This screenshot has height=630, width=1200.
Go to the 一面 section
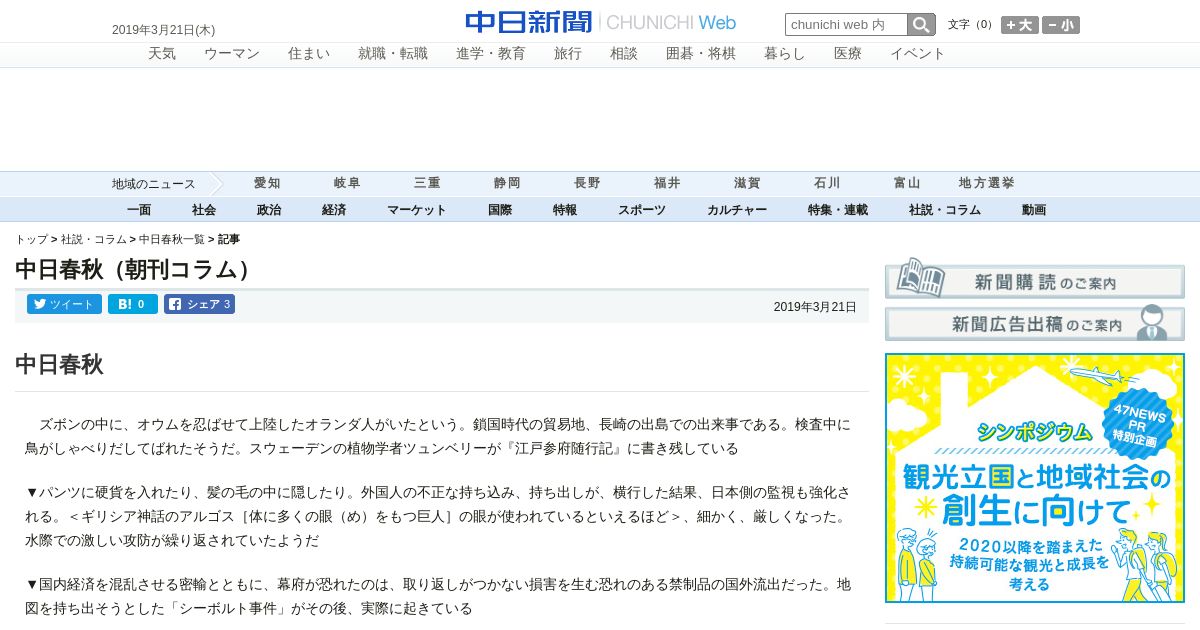[139, 210]
